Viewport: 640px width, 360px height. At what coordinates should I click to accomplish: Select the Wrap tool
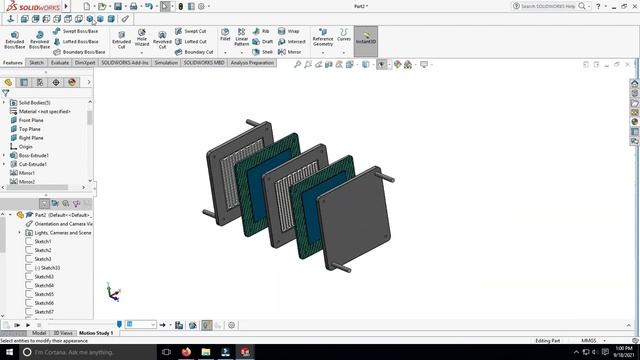[289, 31]
